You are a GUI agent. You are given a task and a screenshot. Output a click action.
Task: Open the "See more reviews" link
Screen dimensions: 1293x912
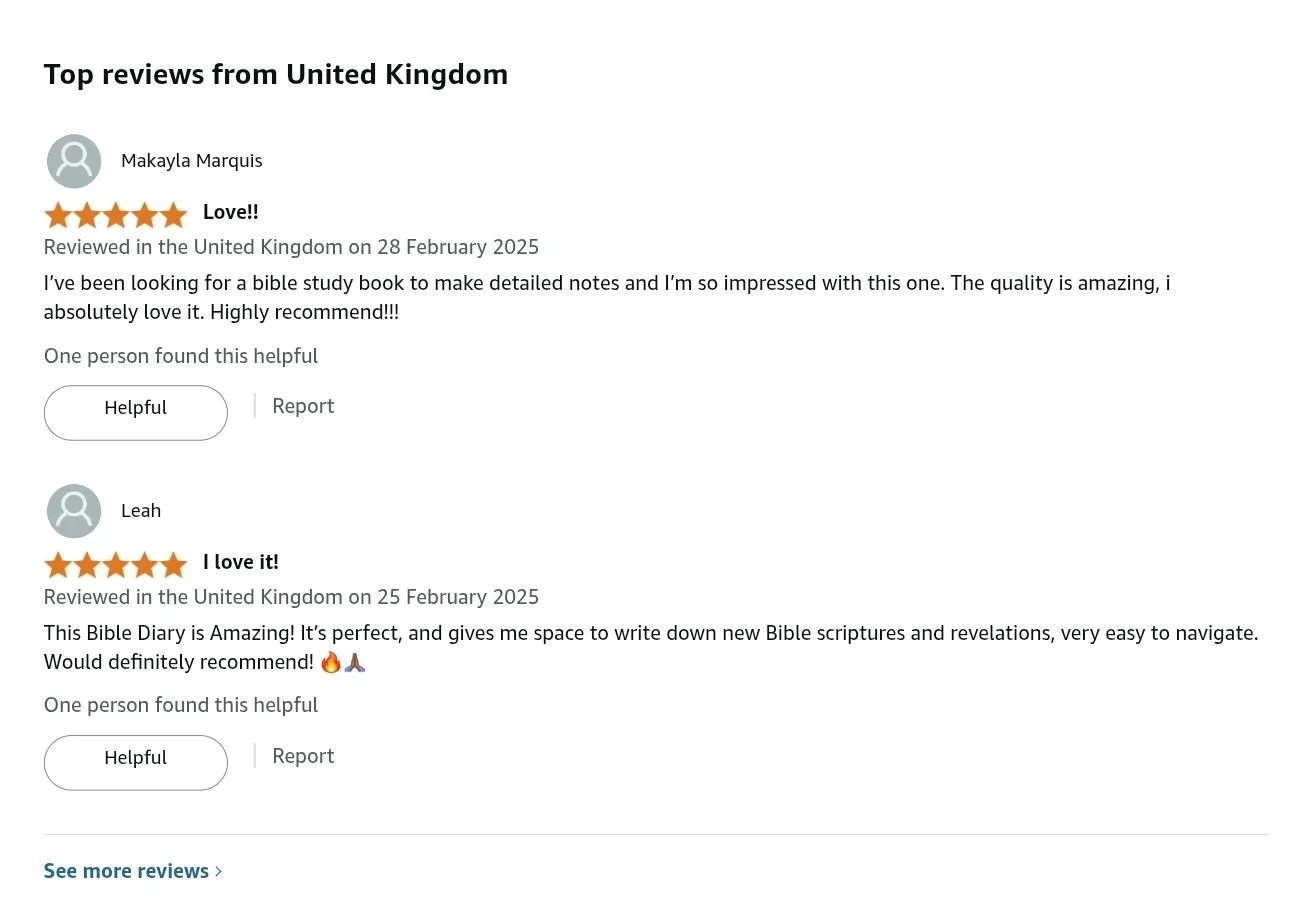click(126, 871)
